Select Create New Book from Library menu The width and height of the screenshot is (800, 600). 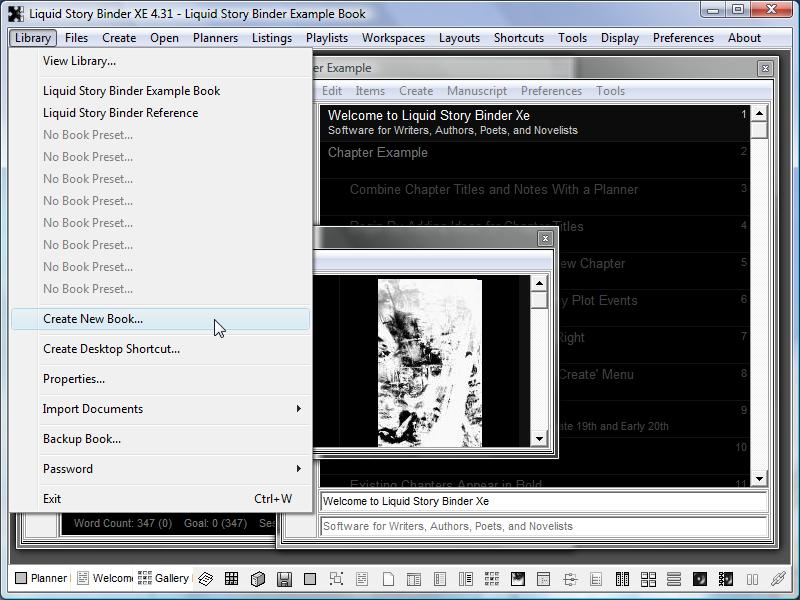click(x=93, y=319)
